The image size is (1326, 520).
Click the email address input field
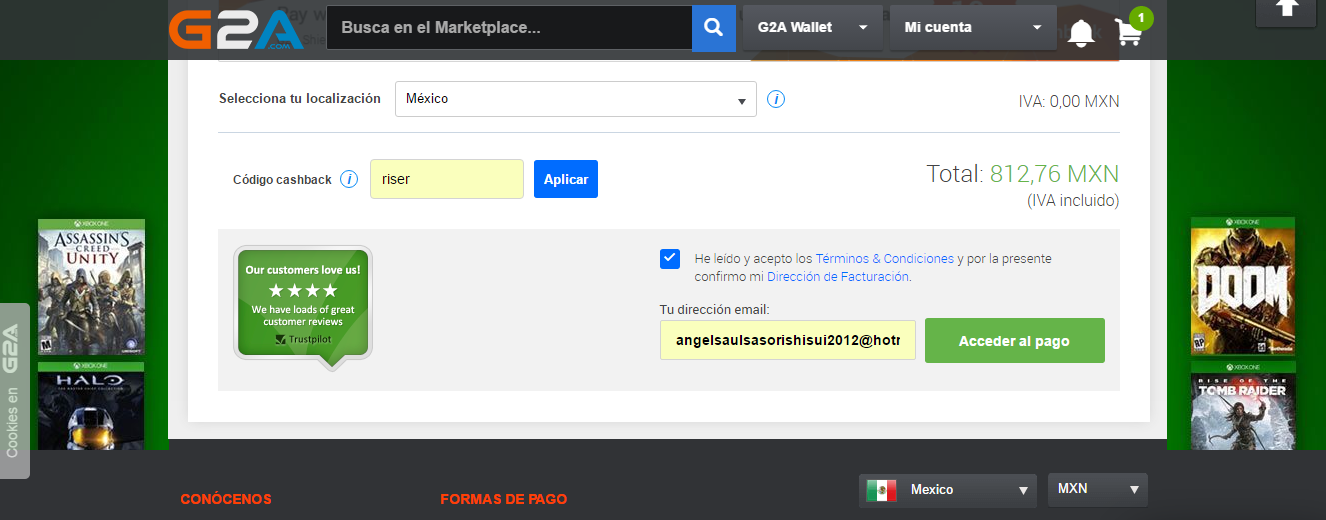point(788,341)
